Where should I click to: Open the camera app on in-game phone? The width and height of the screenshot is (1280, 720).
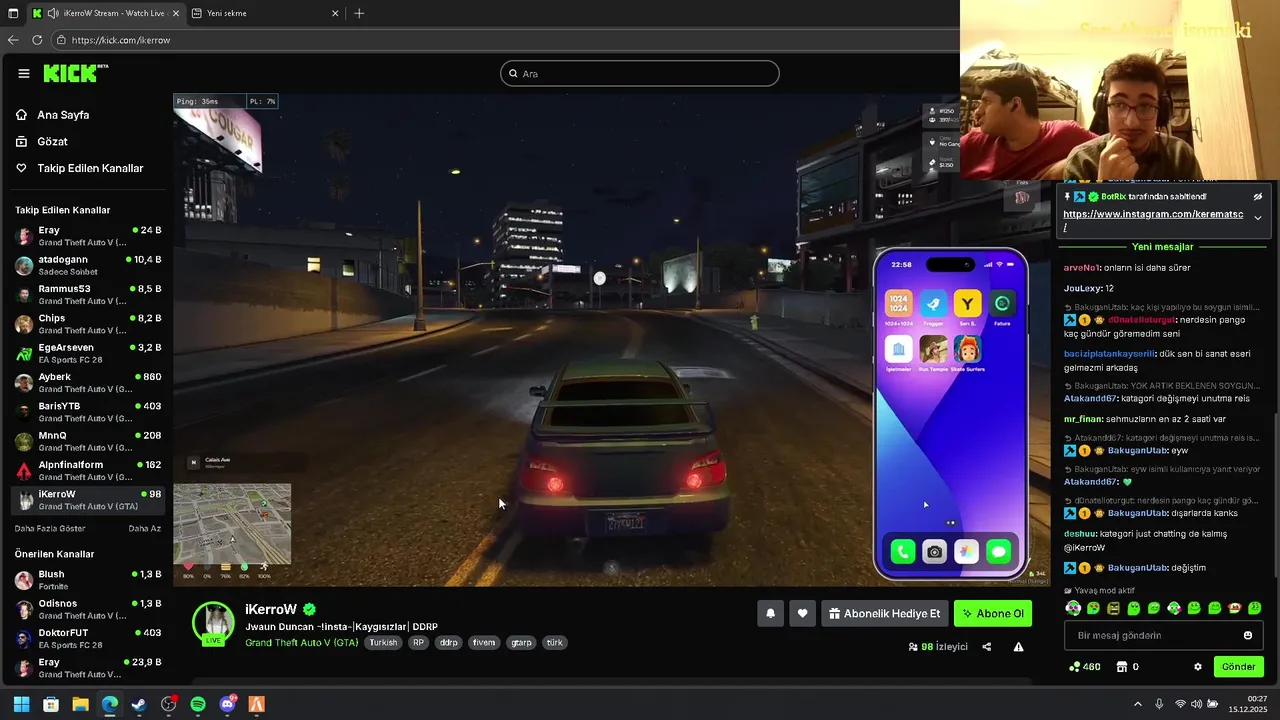(934, 552)
